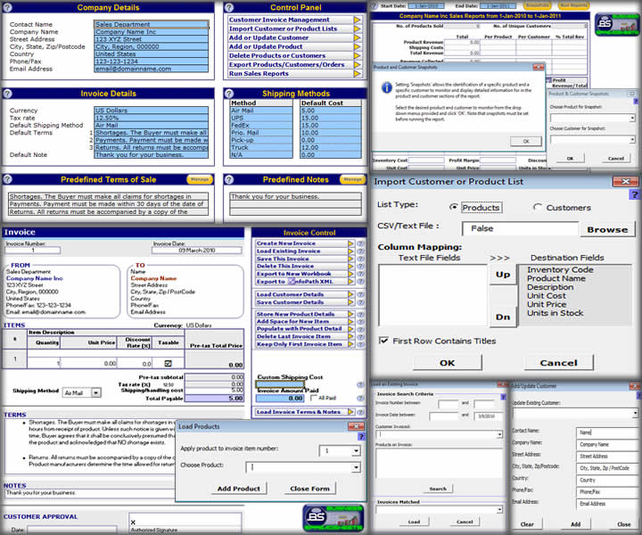Click yellow arrow next to Run Sales Reports
The width and height of the screenshot is (642, 535).
[x=358, y=74]
